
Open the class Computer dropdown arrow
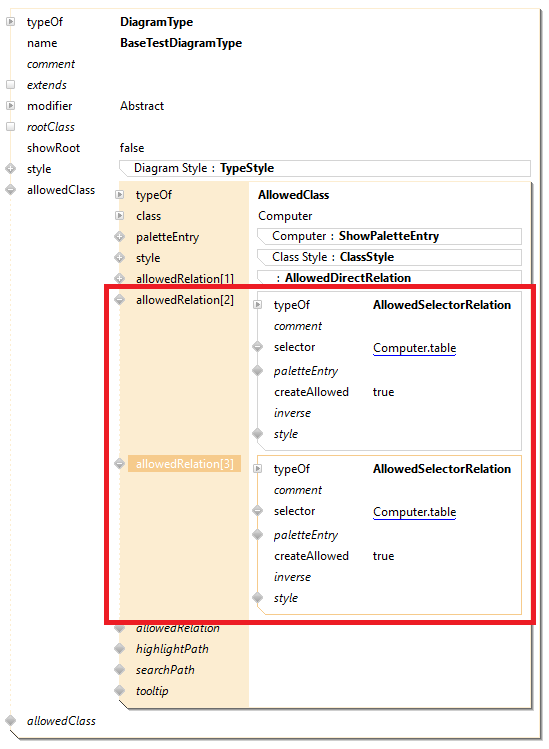tap(119, 215)
